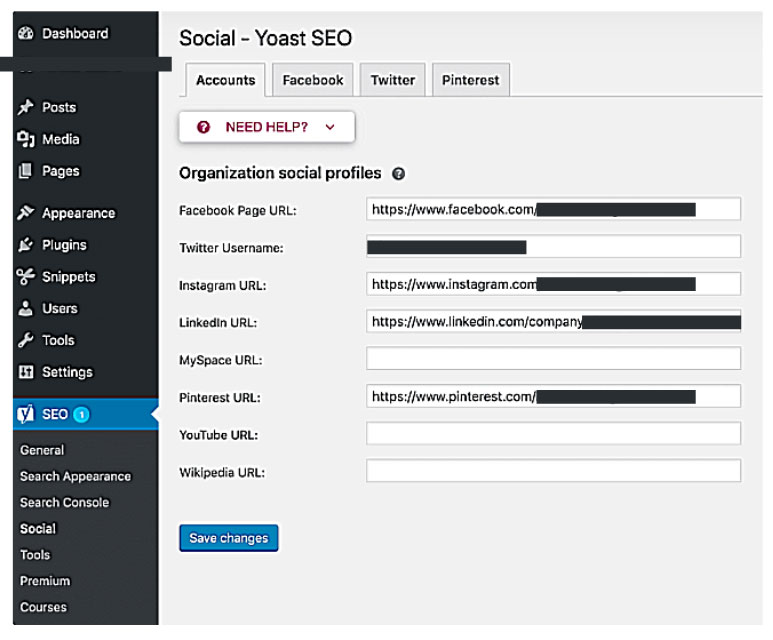
Task: Click the Snippets scissors icon
Action: click(26, 277)
